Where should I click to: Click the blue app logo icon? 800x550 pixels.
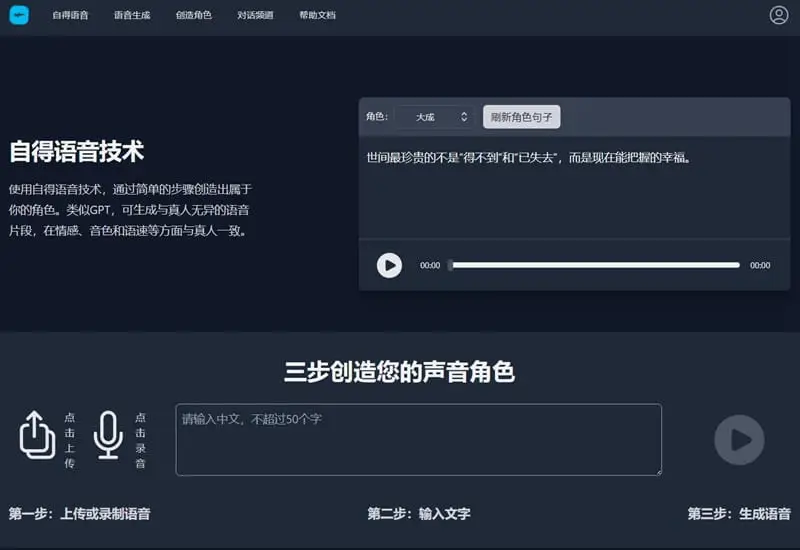[19, 15]
